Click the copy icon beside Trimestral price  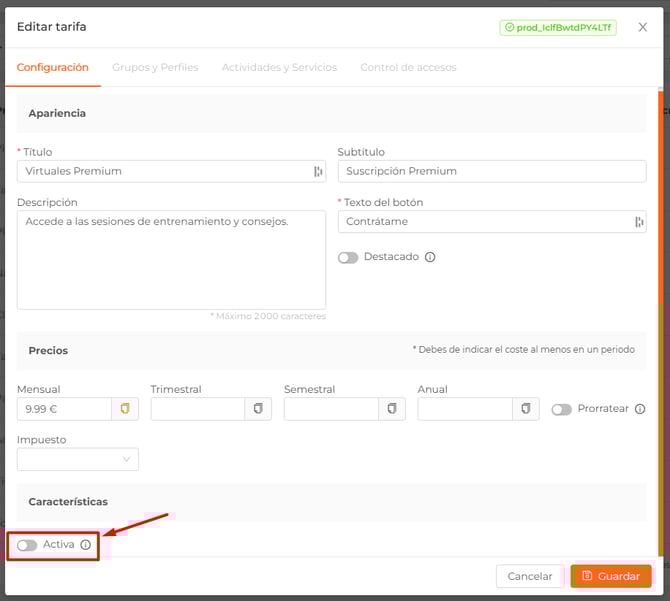[x=258, y=409]
